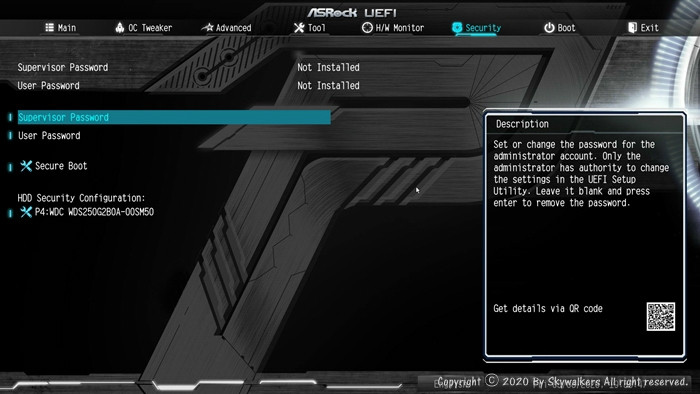Open P4:WDC WDS250G2B0A-00SM50 drive settings
Image resolution: width=700 pixels, height=394 pixels.
click(94, 212)
